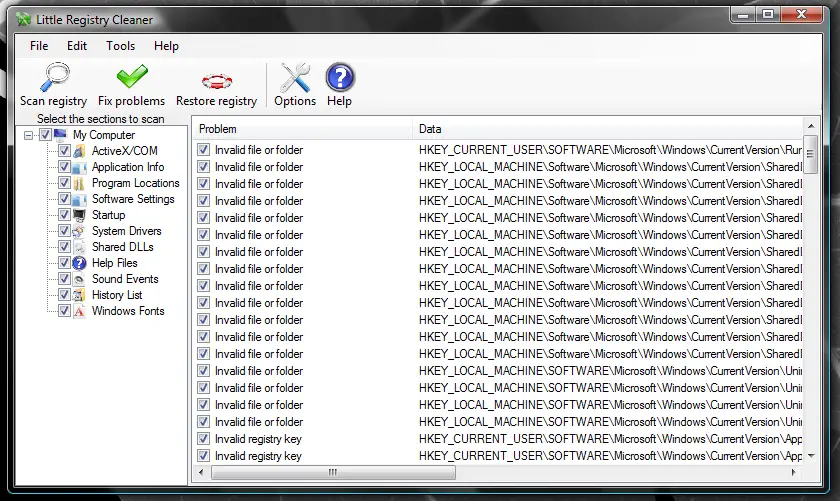840x501 pixels.
Task: Click the Application Info section icon
Action: click(x=79, y=167)
